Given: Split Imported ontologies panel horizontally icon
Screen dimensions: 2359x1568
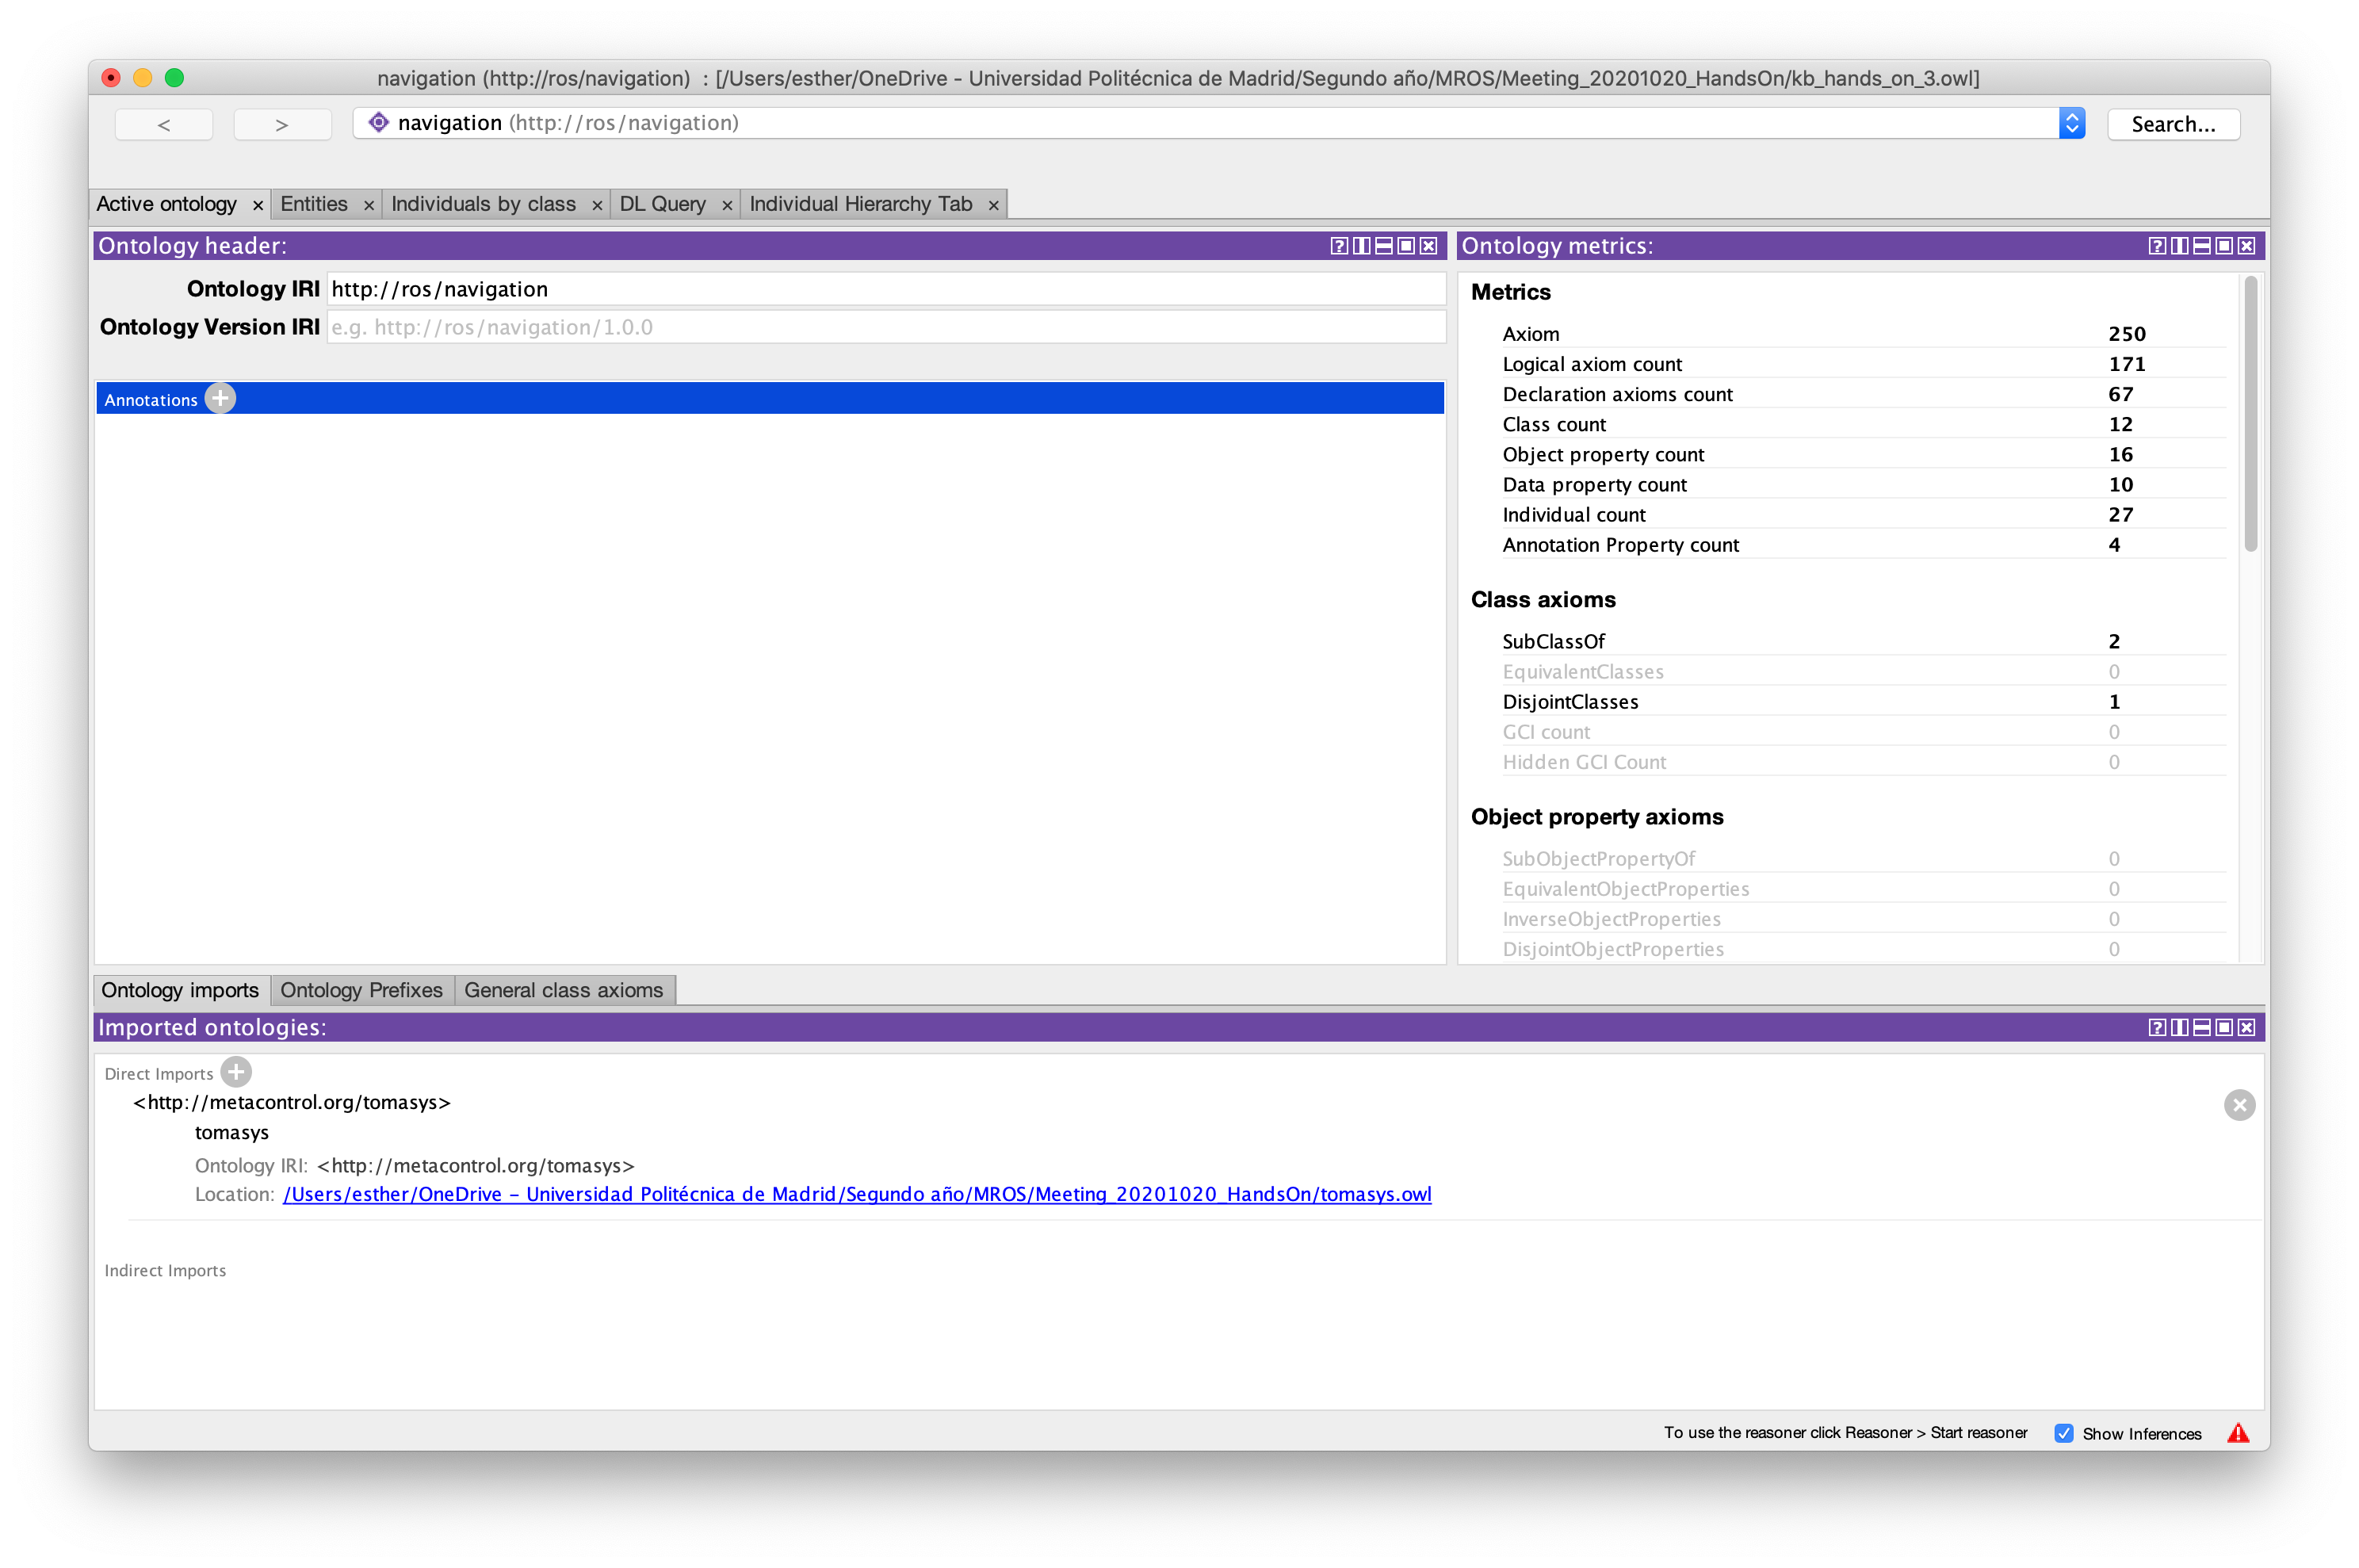Looking at the screenshot, I should [2201, 1027].
